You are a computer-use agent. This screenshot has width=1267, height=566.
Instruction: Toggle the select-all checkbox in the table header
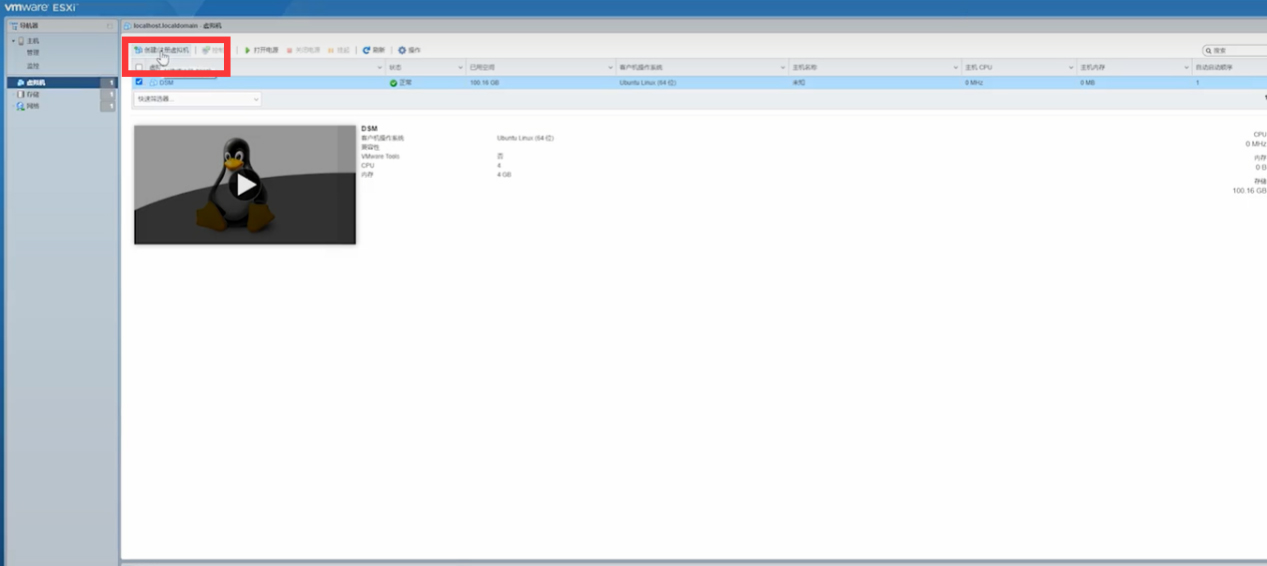pyautogui.click(x=139, y=68)
